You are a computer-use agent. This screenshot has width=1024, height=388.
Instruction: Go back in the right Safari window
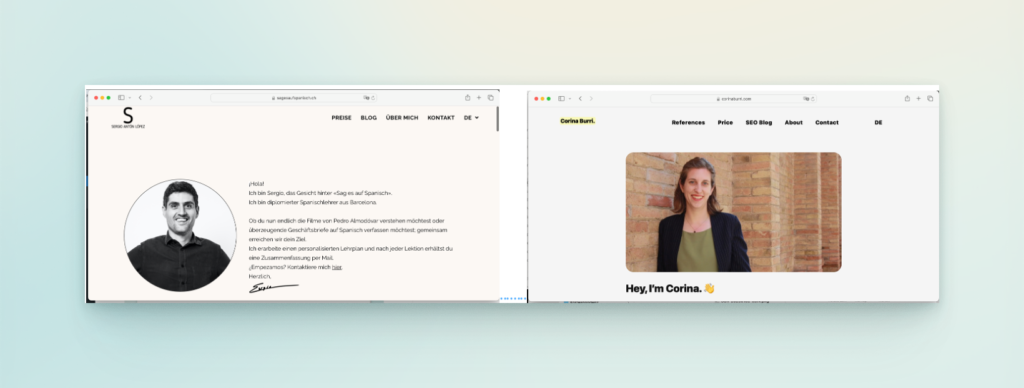click(x=581, y=99)
